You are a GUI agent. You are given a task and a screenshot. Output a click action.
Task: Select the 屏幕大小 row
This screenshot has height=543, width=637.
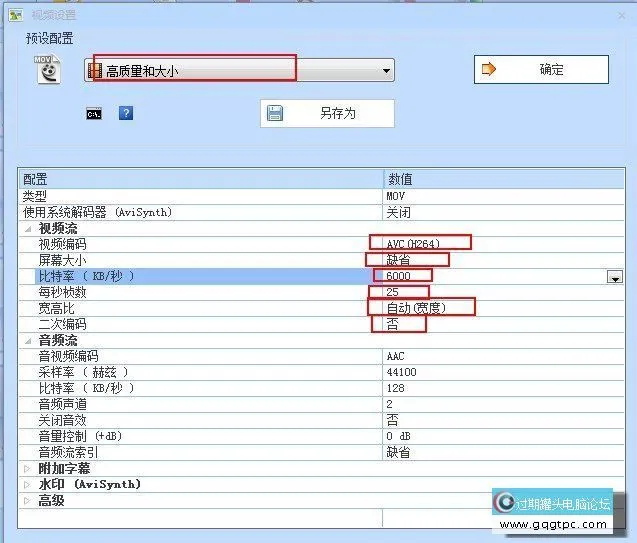(321, 260)
